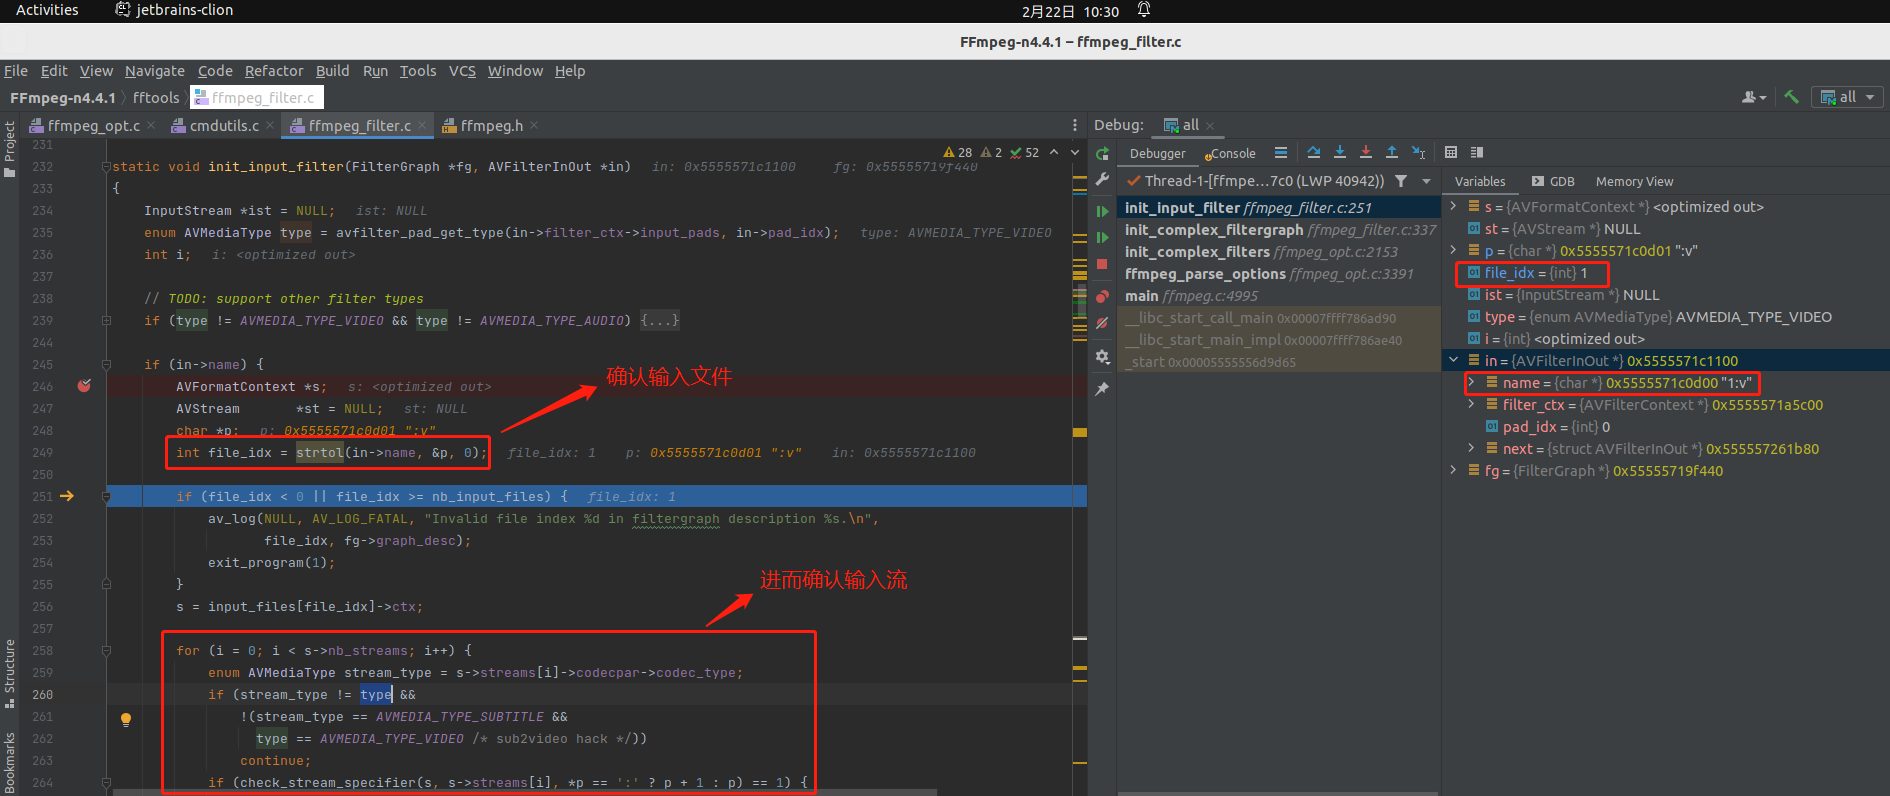Image resolution: width=1890 pixels, height=796 pixels.
Task: Click Run to Cursor icon
Action: click(1418, 153)
